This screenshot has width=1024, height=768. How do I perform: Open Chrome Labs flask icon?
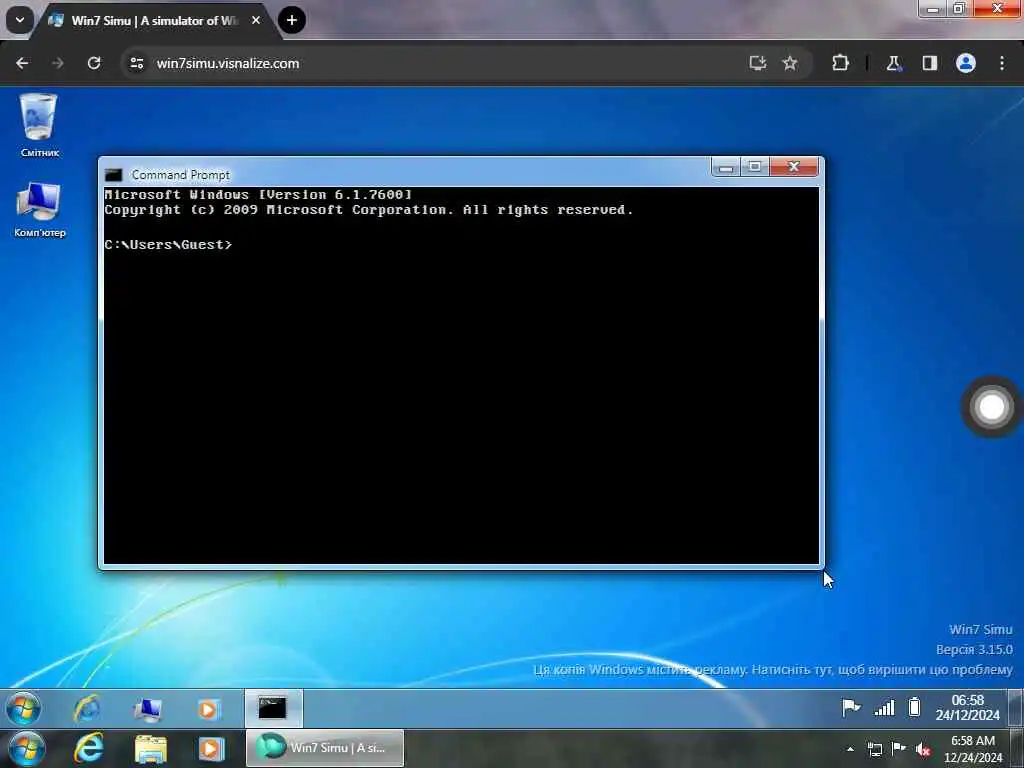pos(893,63)
